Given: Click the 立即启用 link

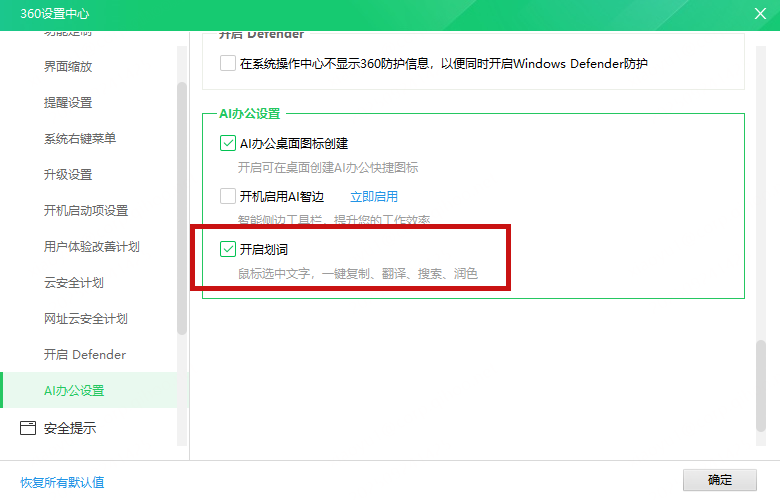Looking at the screenshot, I should [373, 196].
